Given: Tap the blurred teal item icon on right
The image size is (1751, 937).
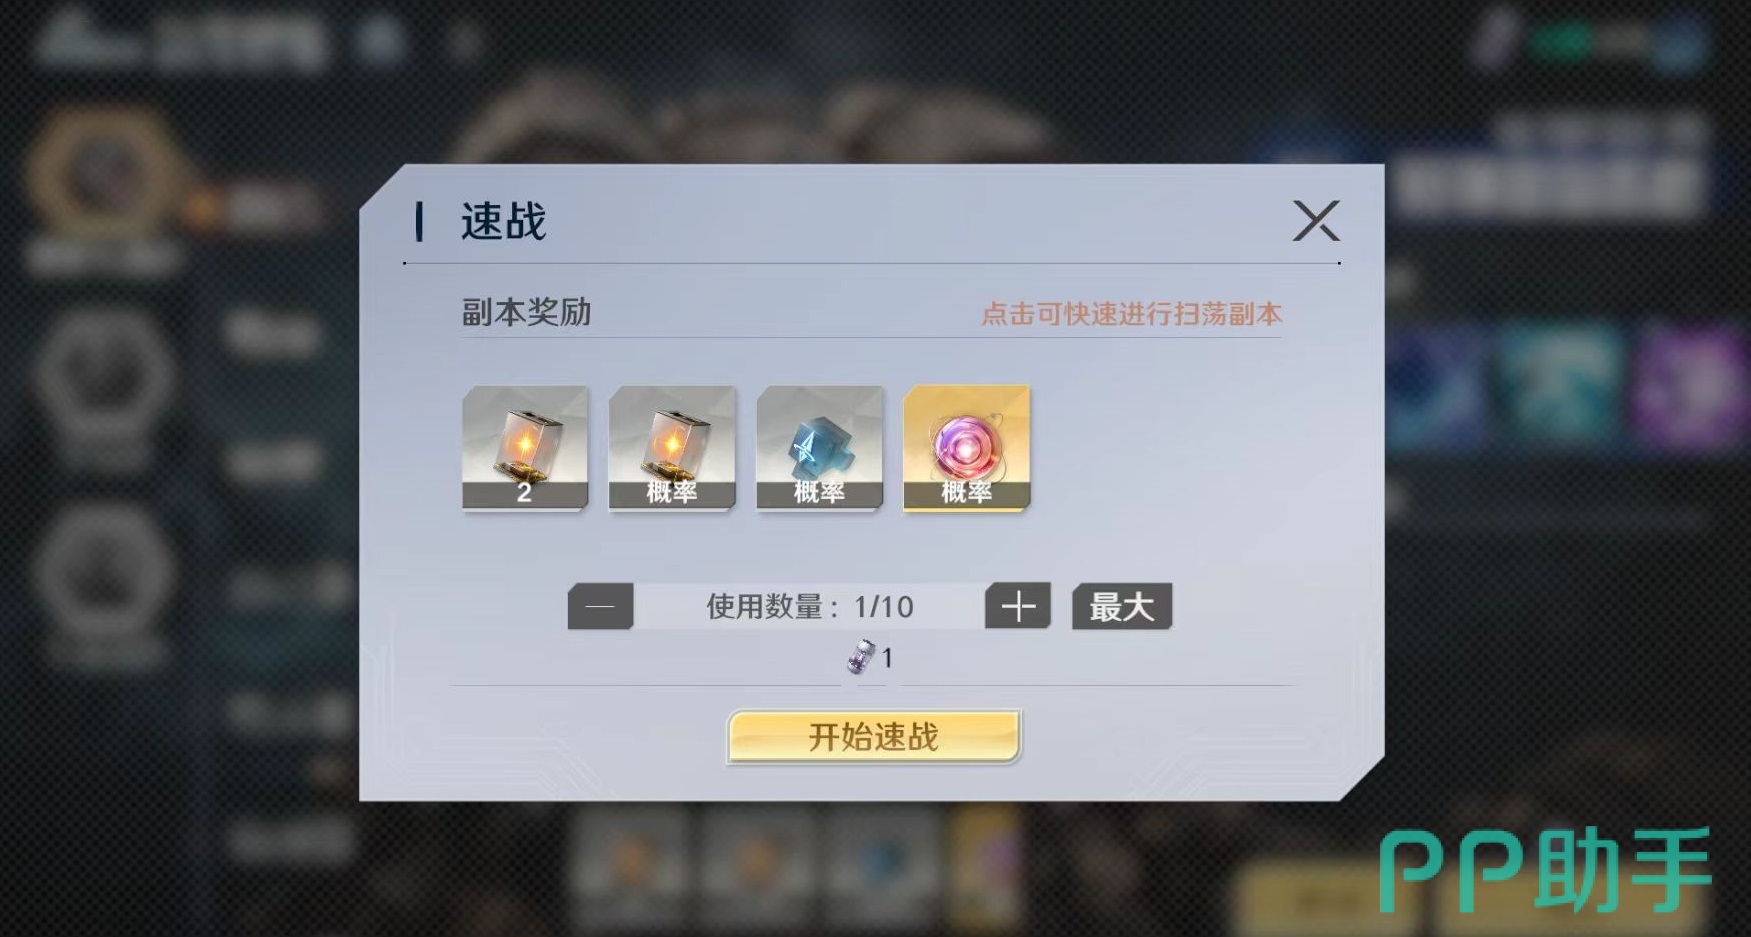Looking at the screenshot, I should pyautogui.click(x=1560, y=385).
